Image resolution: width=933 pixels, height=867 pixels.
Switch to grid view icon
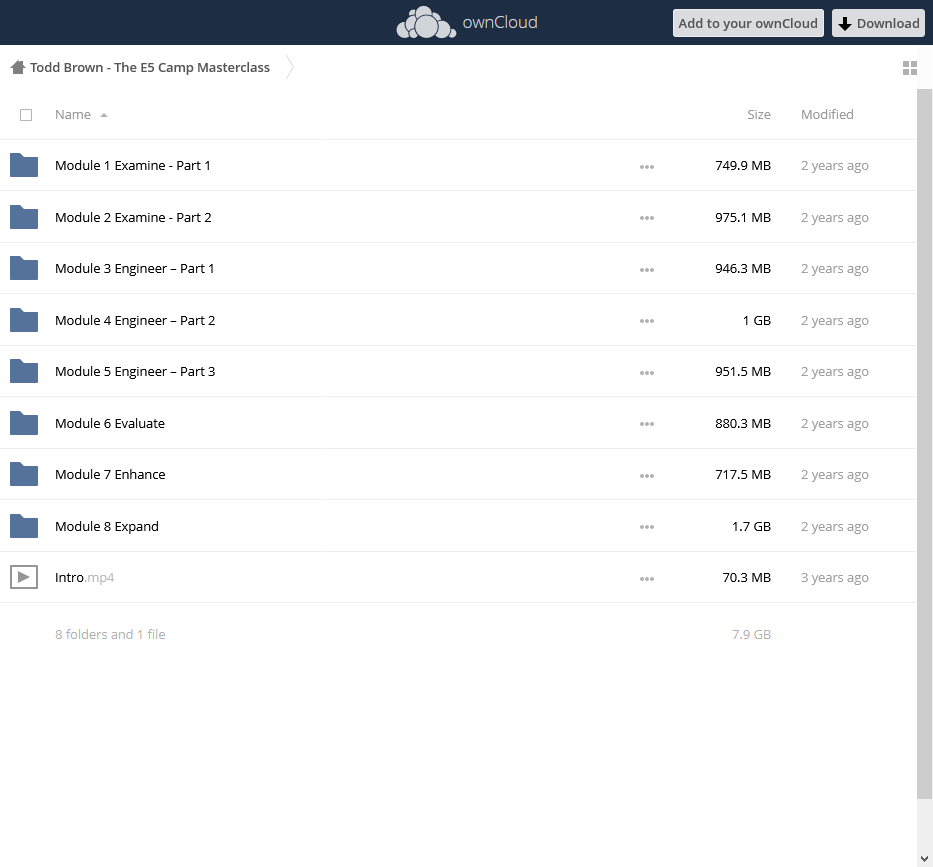(910, 68)
